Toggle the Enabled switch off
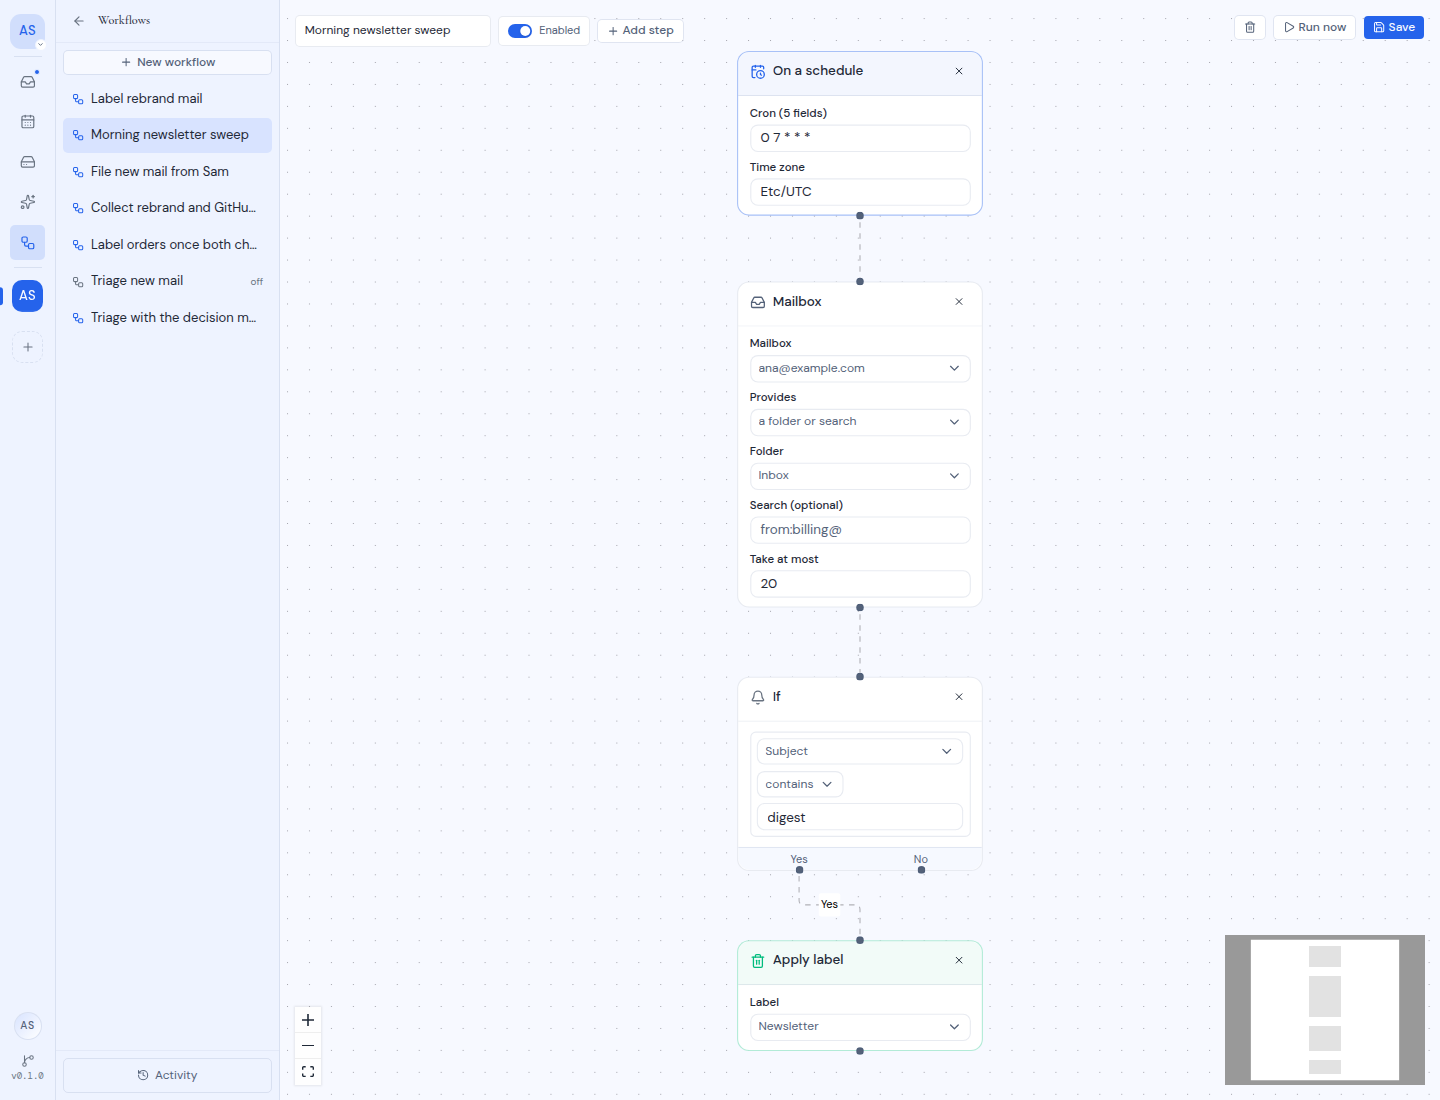1440x1100 pixels. point(520,31)
